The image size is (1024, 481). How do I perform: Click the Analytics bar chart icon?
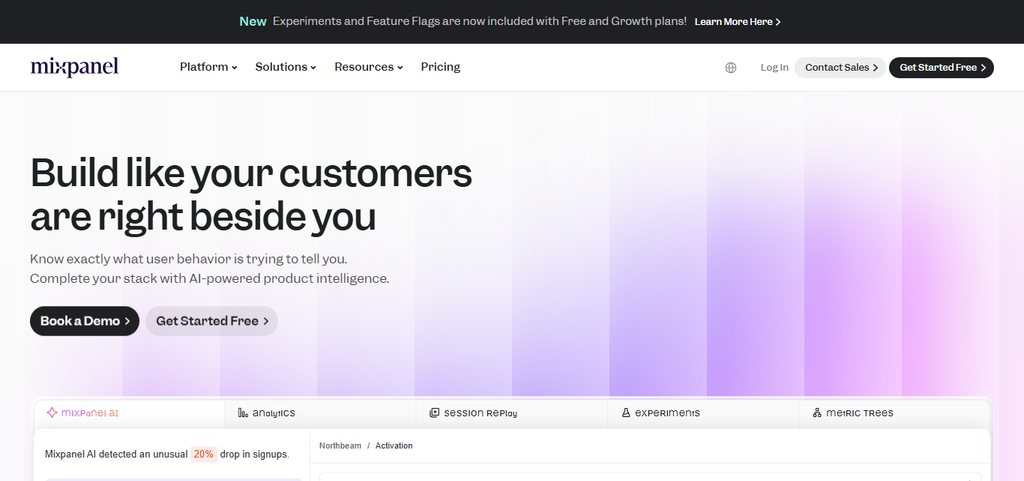click(x=243, y=412)
